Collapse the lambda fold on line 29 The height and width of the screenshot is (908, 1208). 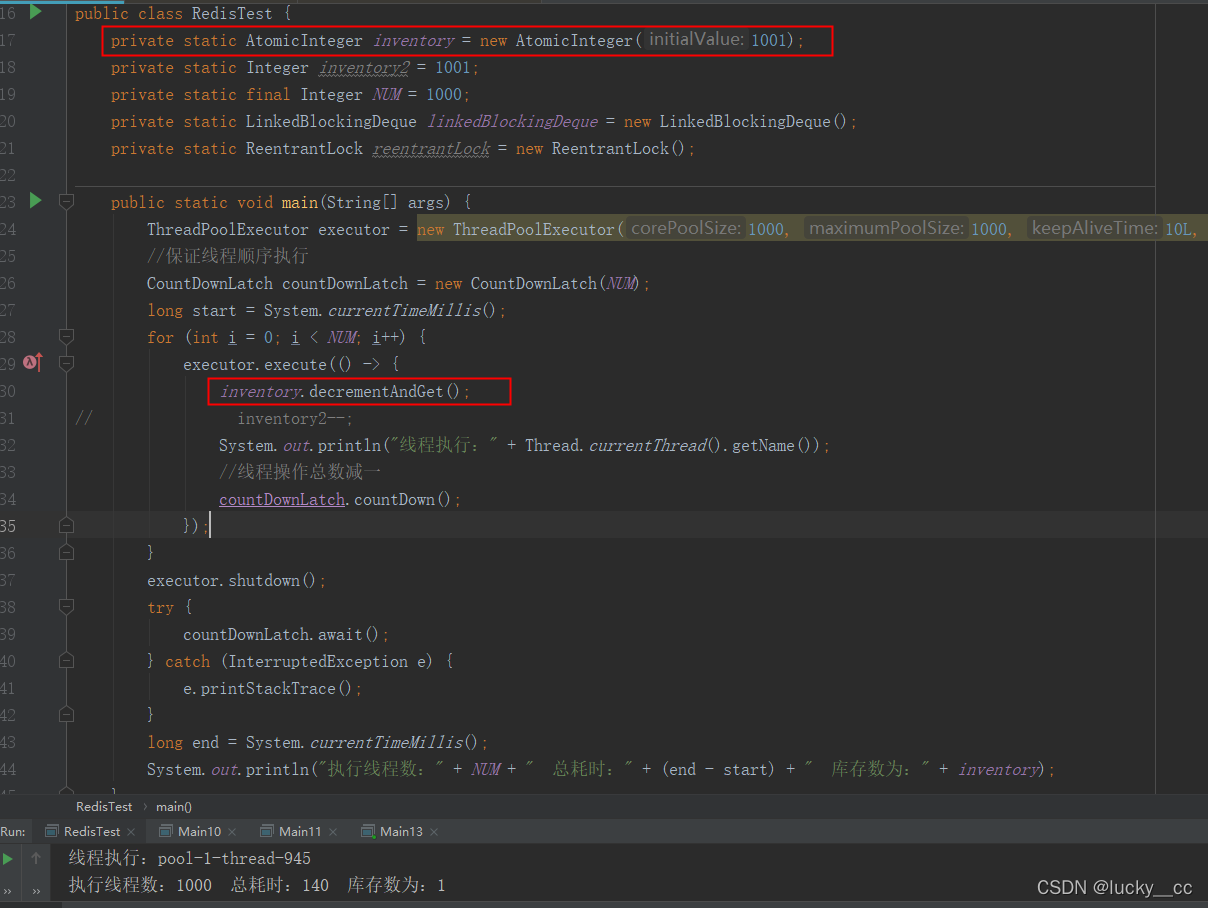(66, 364)
